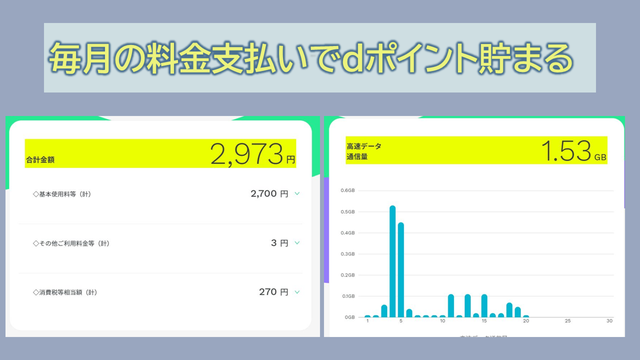Click the tallest bar in the data chart

click(x=393, y=262)
